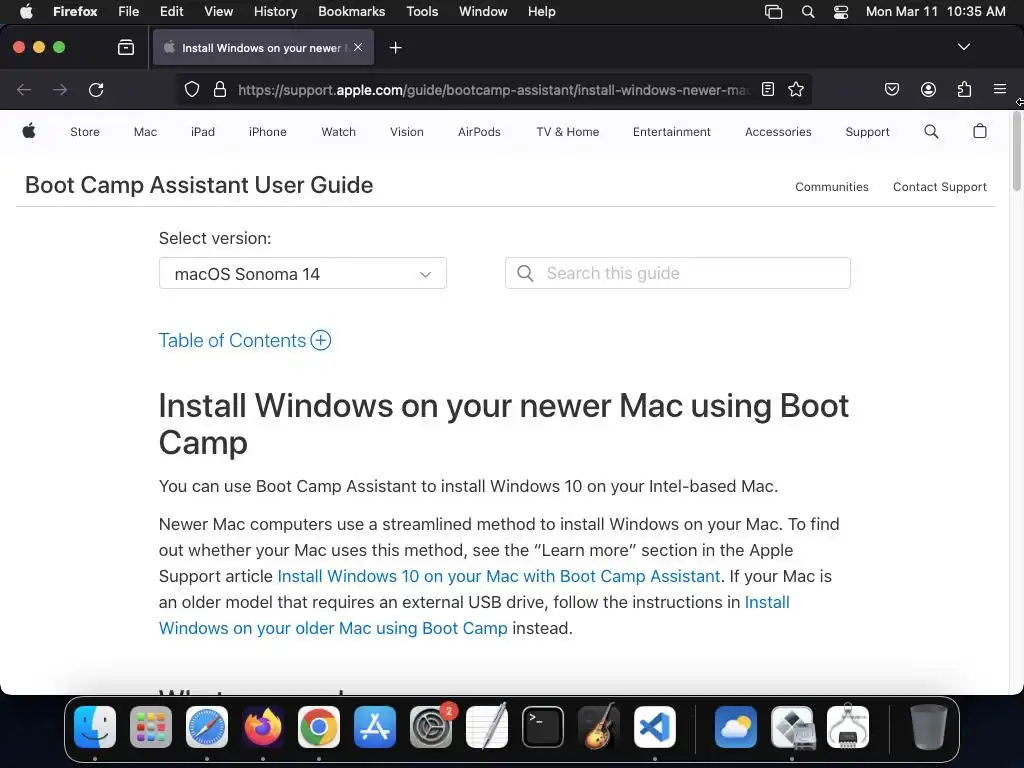Go back to previous page
Viewport: 1024px width, 768px height.
[x=24, y=89]
